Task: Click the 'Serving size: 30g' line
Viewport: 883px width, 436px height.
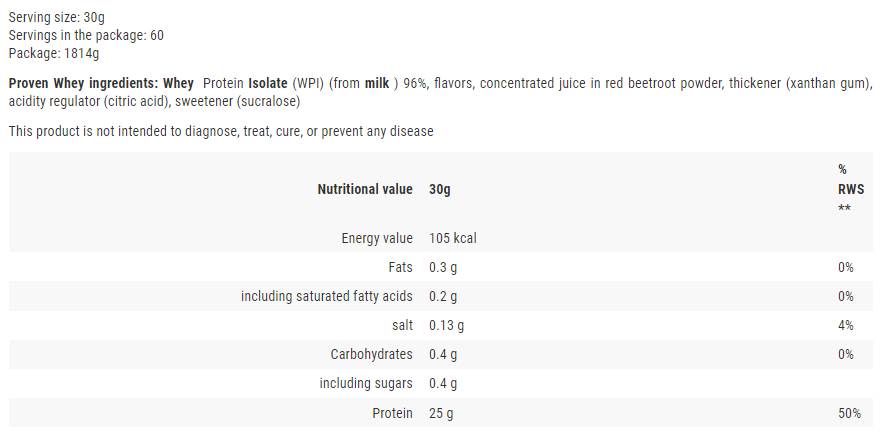Action: [x=55, y=17]
